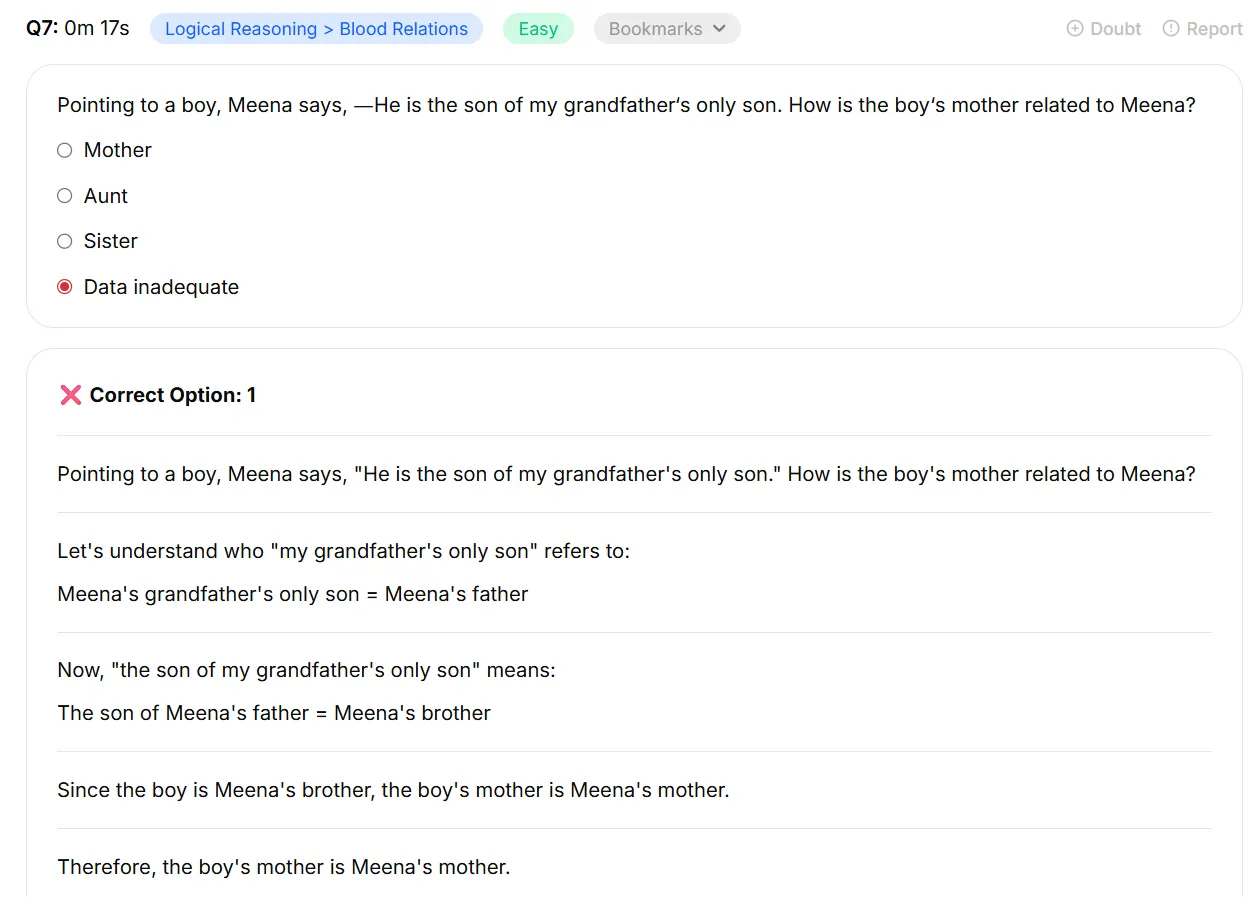Click the red X incorrect-answer icon

(70, 395)
